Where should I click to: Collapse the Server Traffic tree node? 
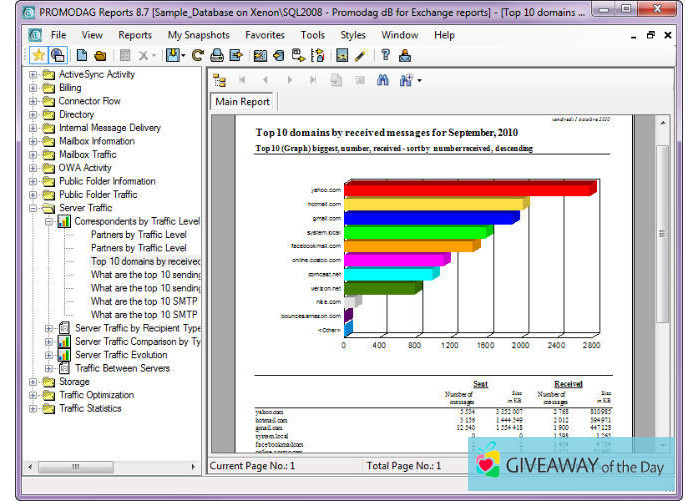pyautogui.click(x=33, y=208)
